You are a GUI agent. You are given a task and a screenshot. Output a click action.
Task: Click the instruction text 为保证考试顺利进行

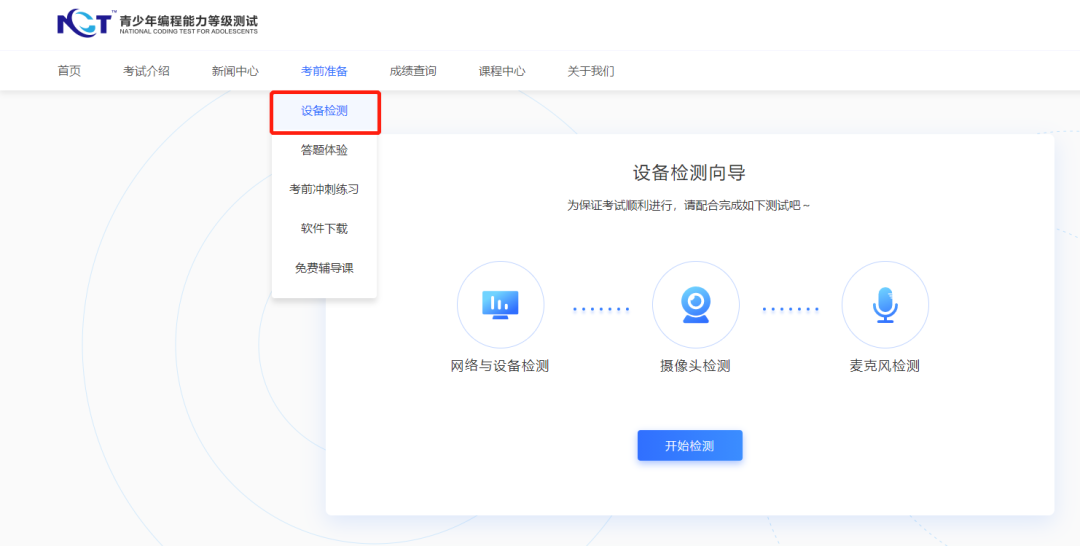pos(689,205)
